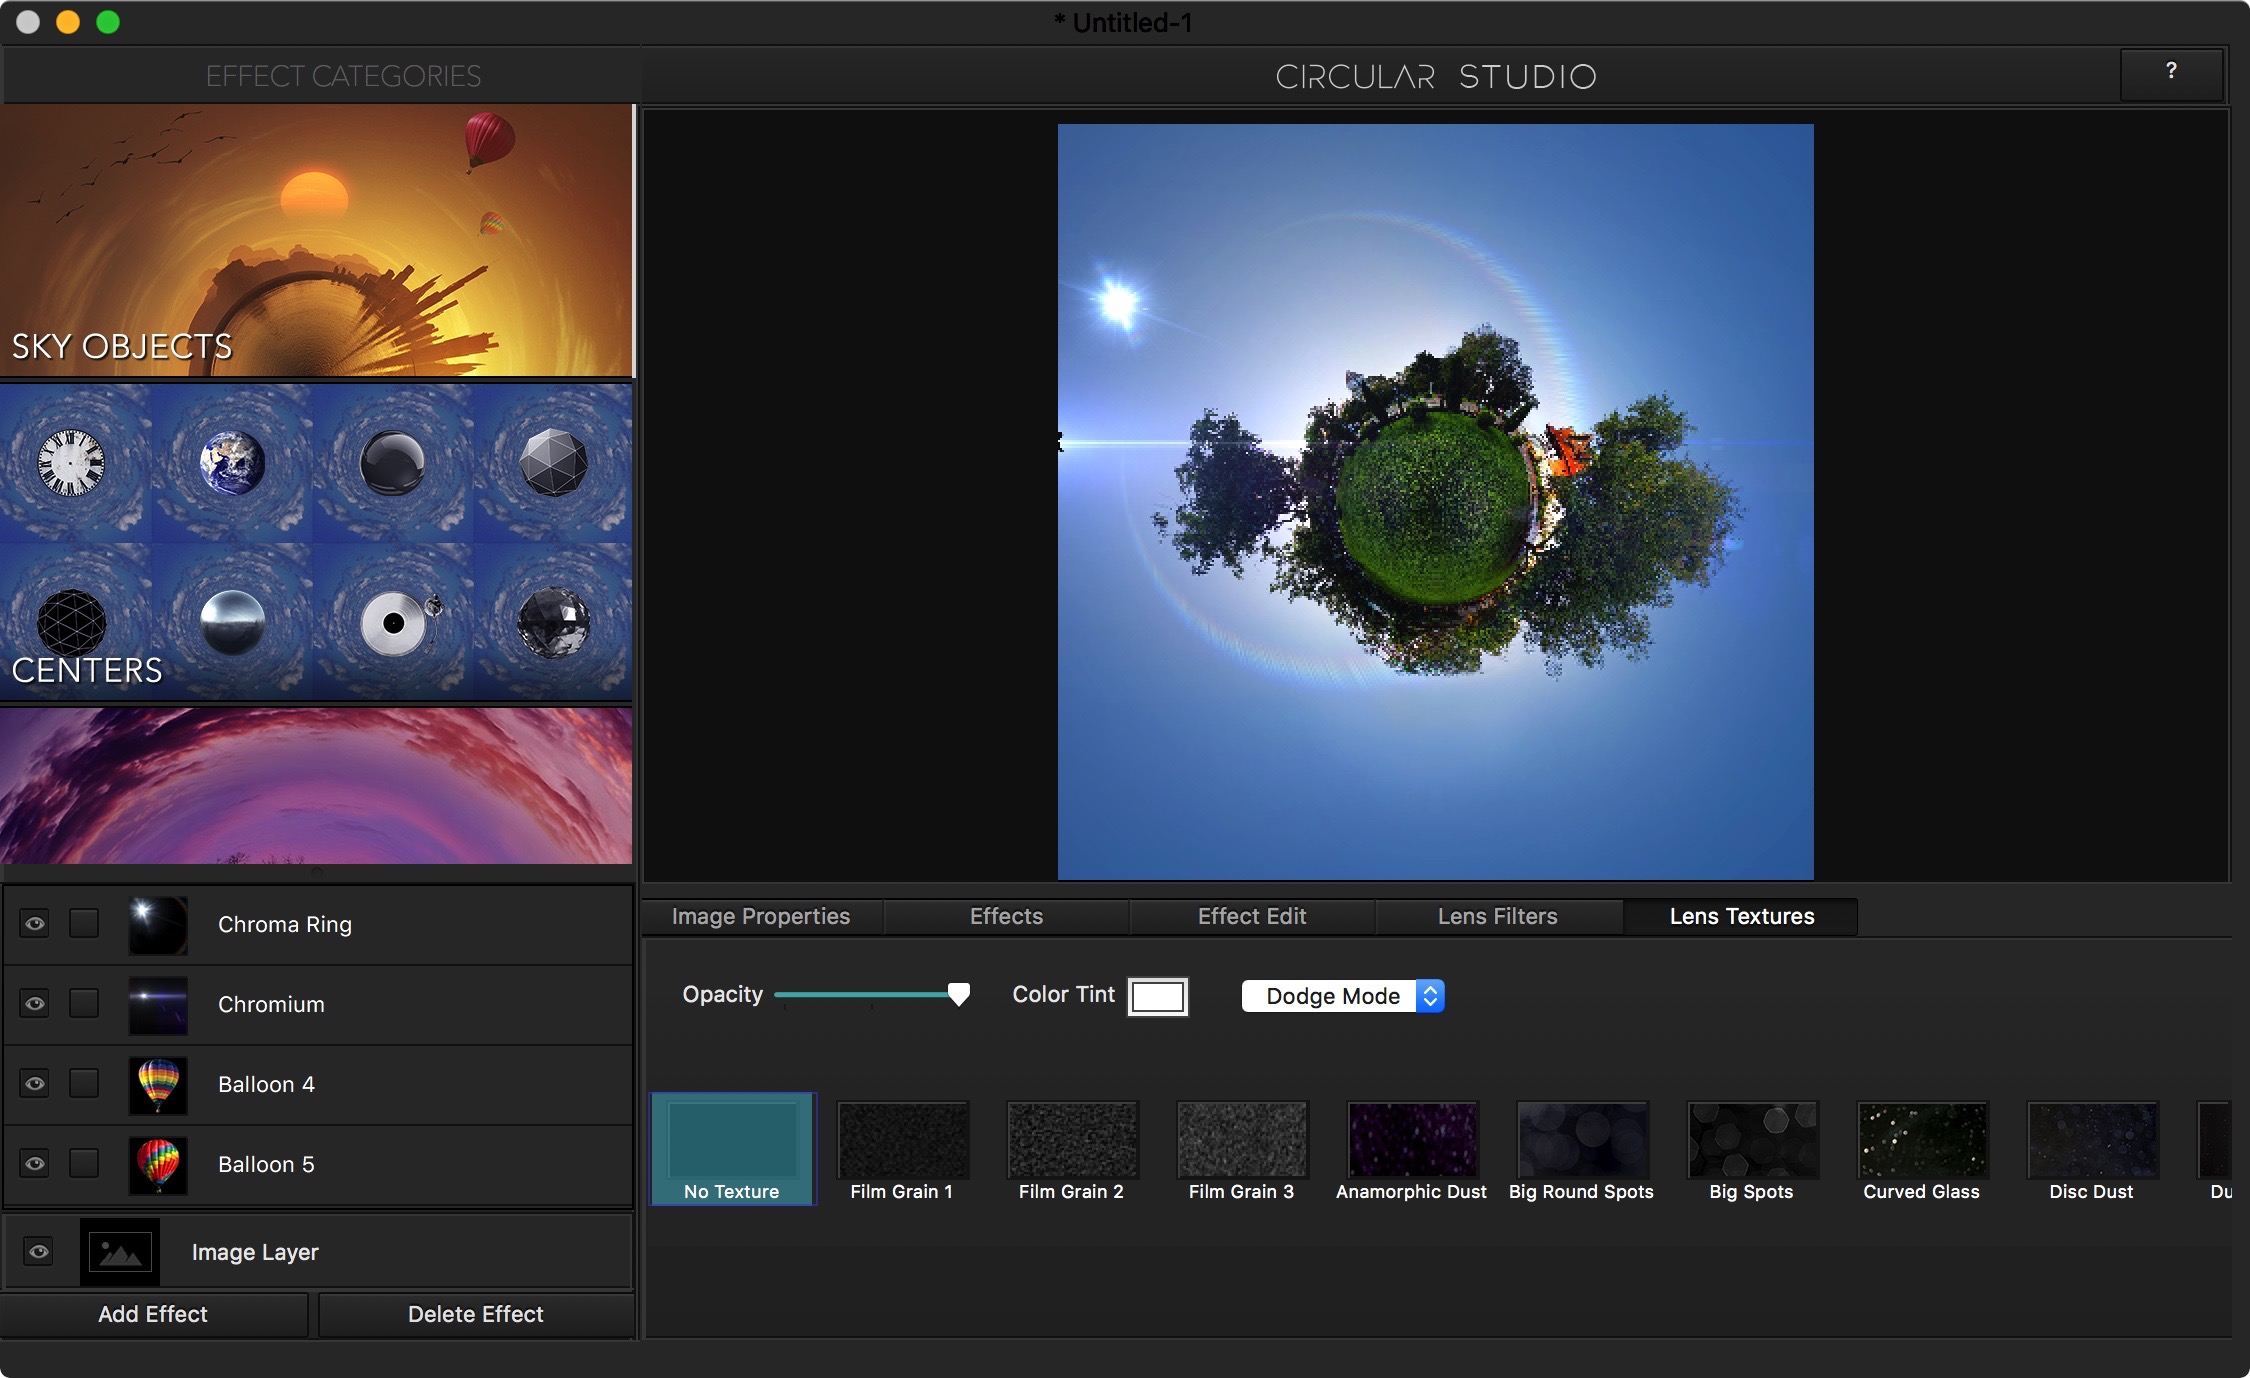
Task: Open the Dodge Mode blend dropdown
Action: pyautogui.click(x=1341, y=996)
